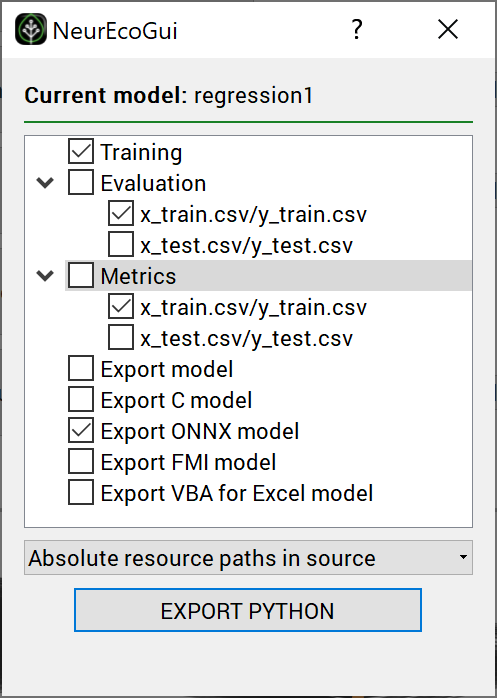Check x_test.csv/y_test.csv under Metrics
The width and height of the screenshot is (497, 698).
click(x=121, y=337)
